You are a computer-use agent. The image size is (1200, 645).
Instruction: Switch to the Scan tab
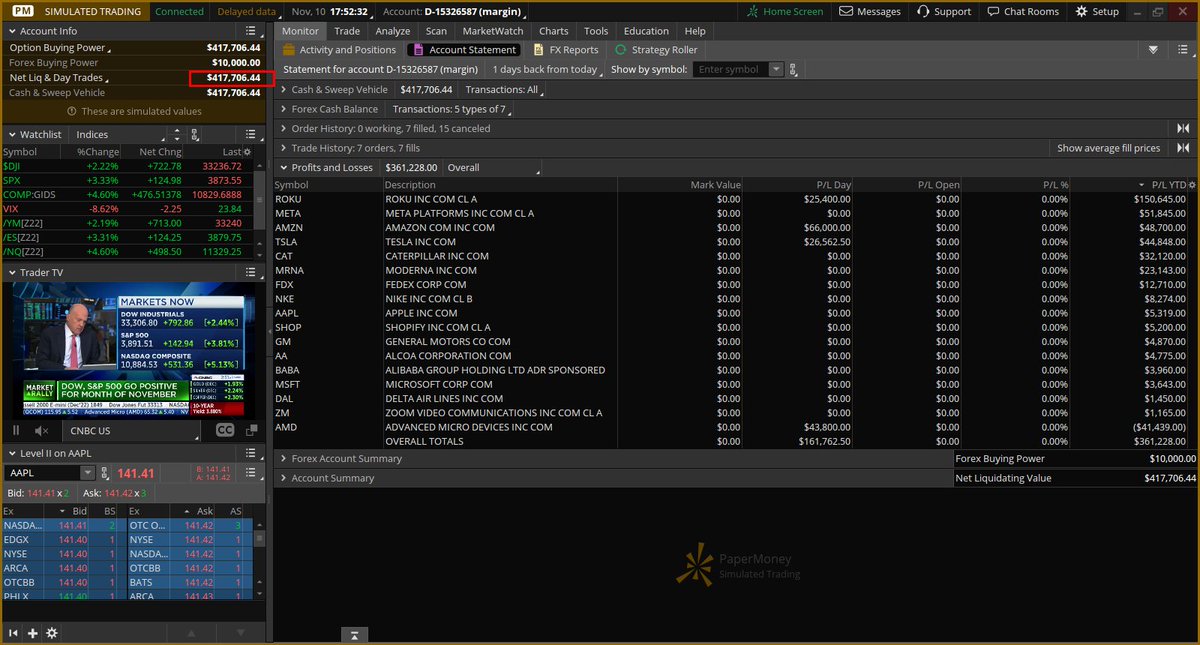coord(436,31)
